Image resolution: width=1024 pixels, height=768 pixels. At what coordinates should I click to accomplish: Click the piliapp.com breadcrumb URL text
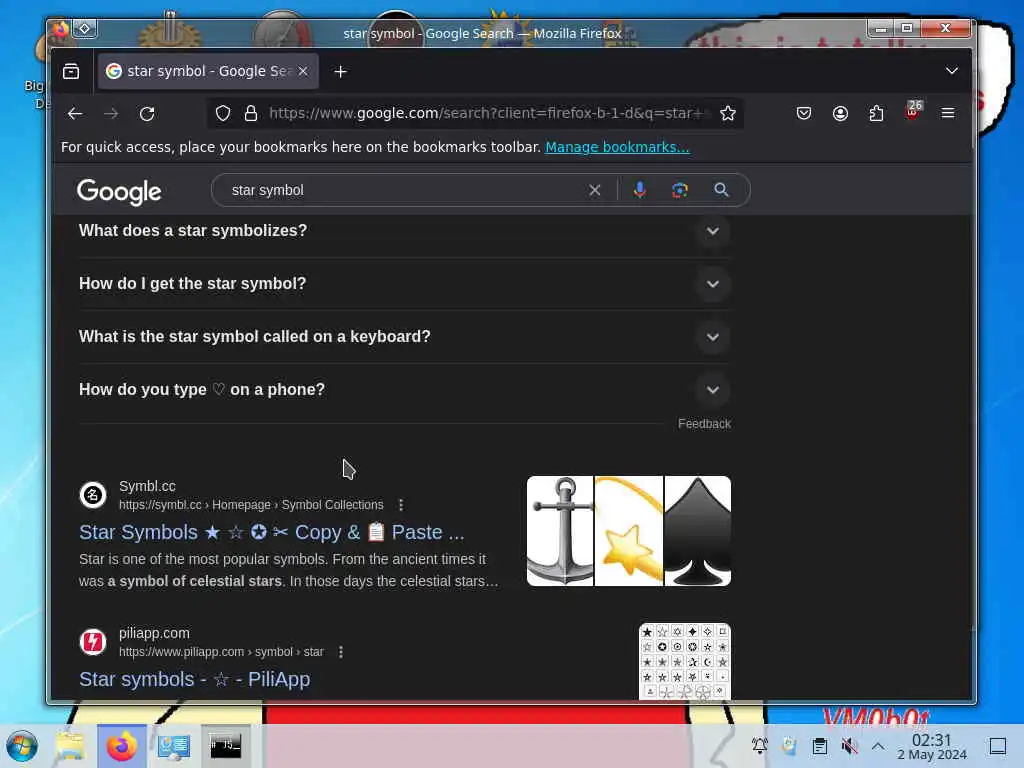click(221, 652)
